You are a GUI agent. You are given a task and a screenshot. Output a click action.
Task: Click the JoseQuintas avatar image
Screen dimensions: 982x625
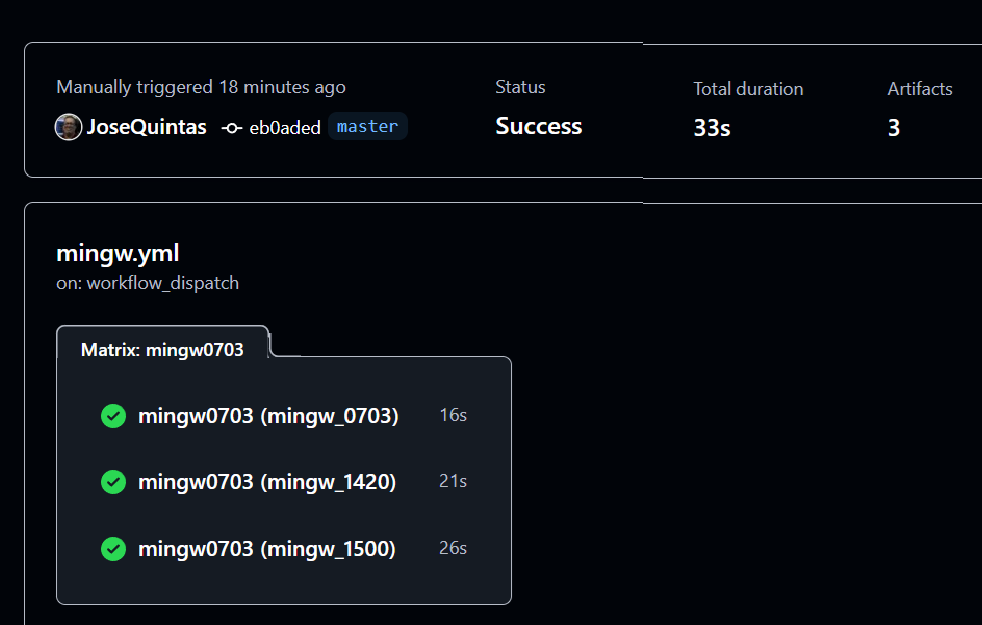tap(68, 127)
